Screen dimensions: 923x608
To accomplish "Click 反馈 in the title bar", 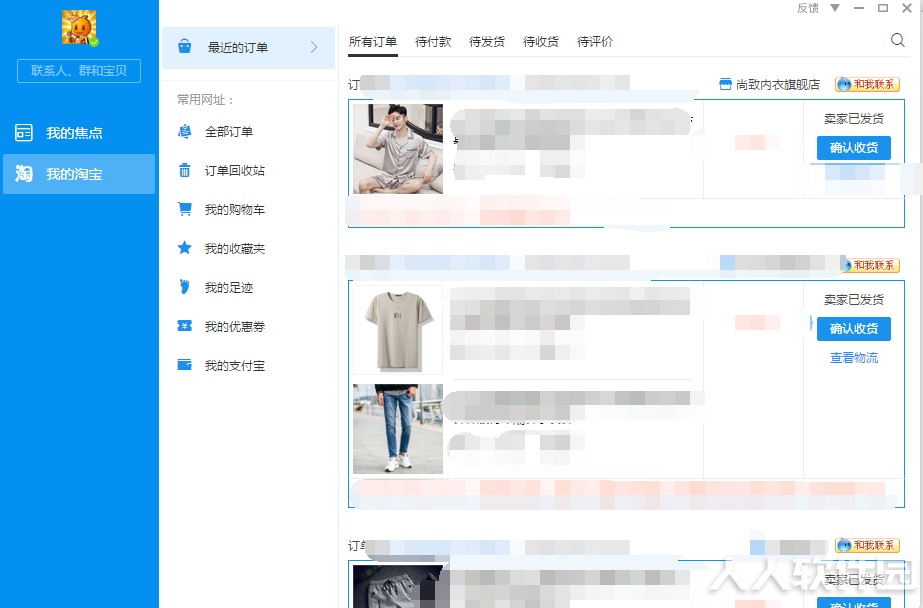I will pyautogui.click(x=808, y=8).
